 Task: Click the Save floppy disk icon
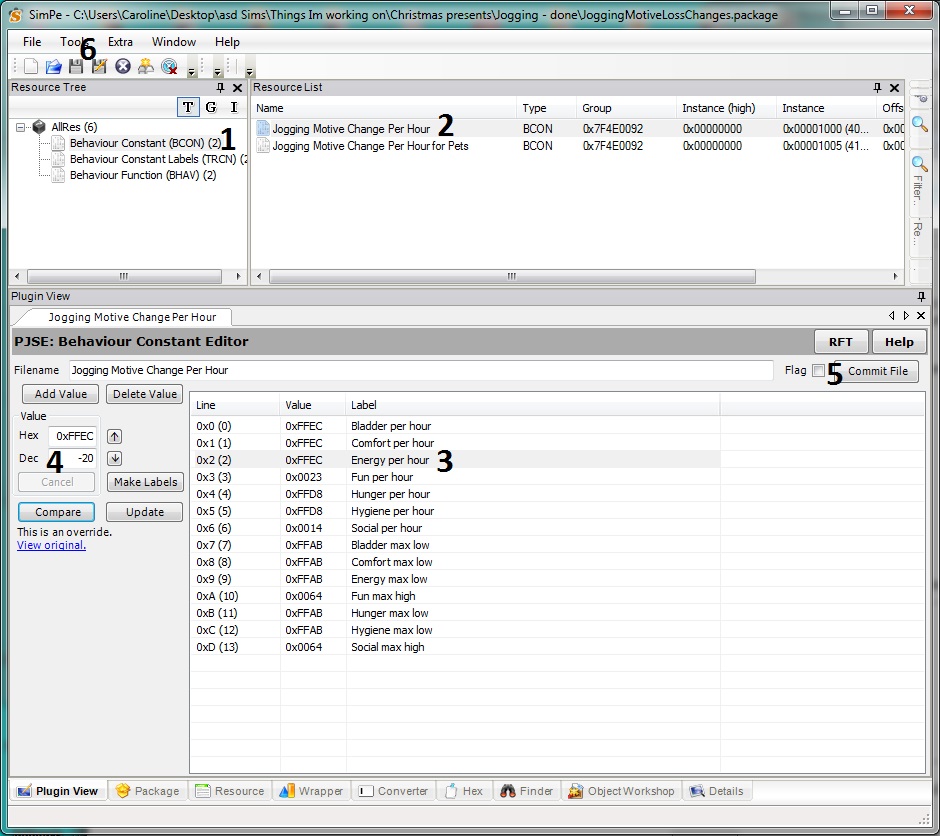[76, 66]
